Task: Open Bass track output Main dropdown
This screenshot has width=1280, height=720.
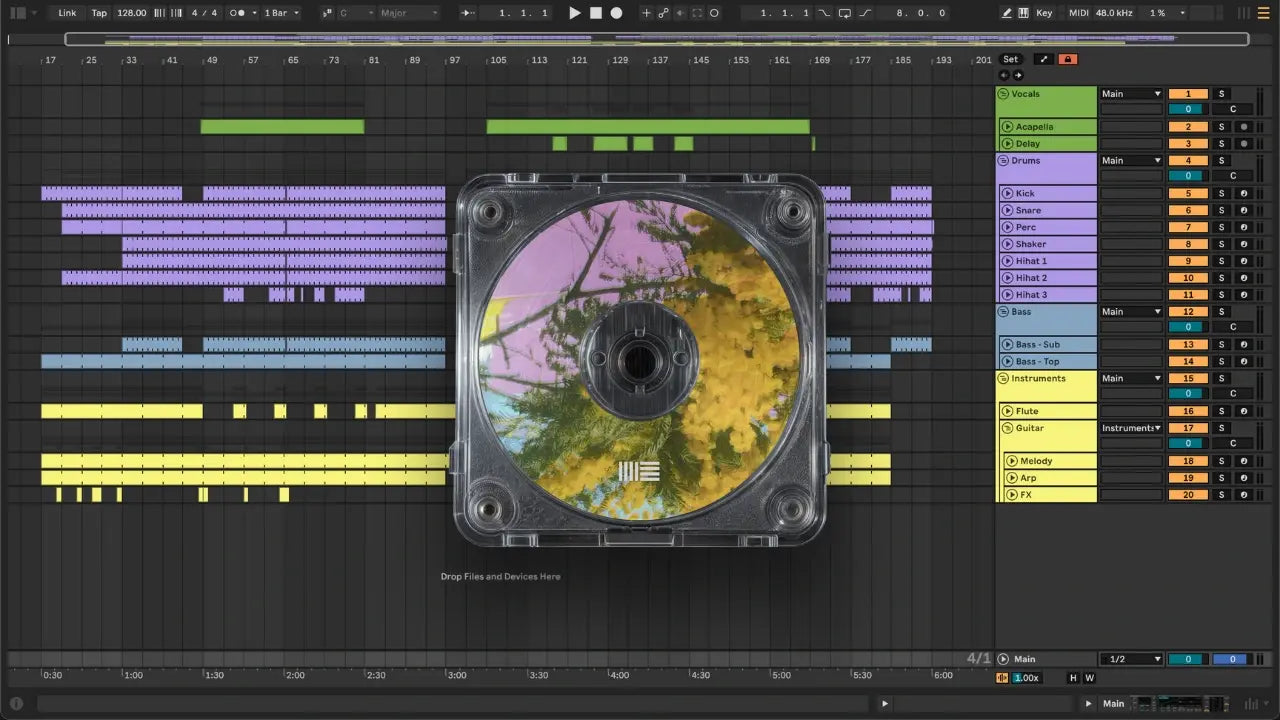Action: (x=1131, y=312)
